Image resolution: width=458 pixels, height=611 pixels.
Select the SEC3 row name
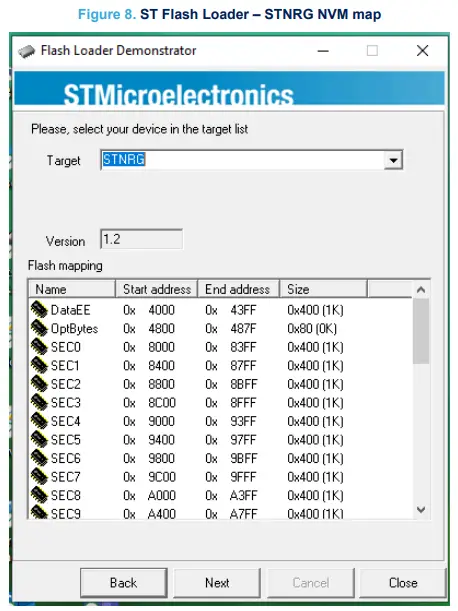(x=66, y=403)
